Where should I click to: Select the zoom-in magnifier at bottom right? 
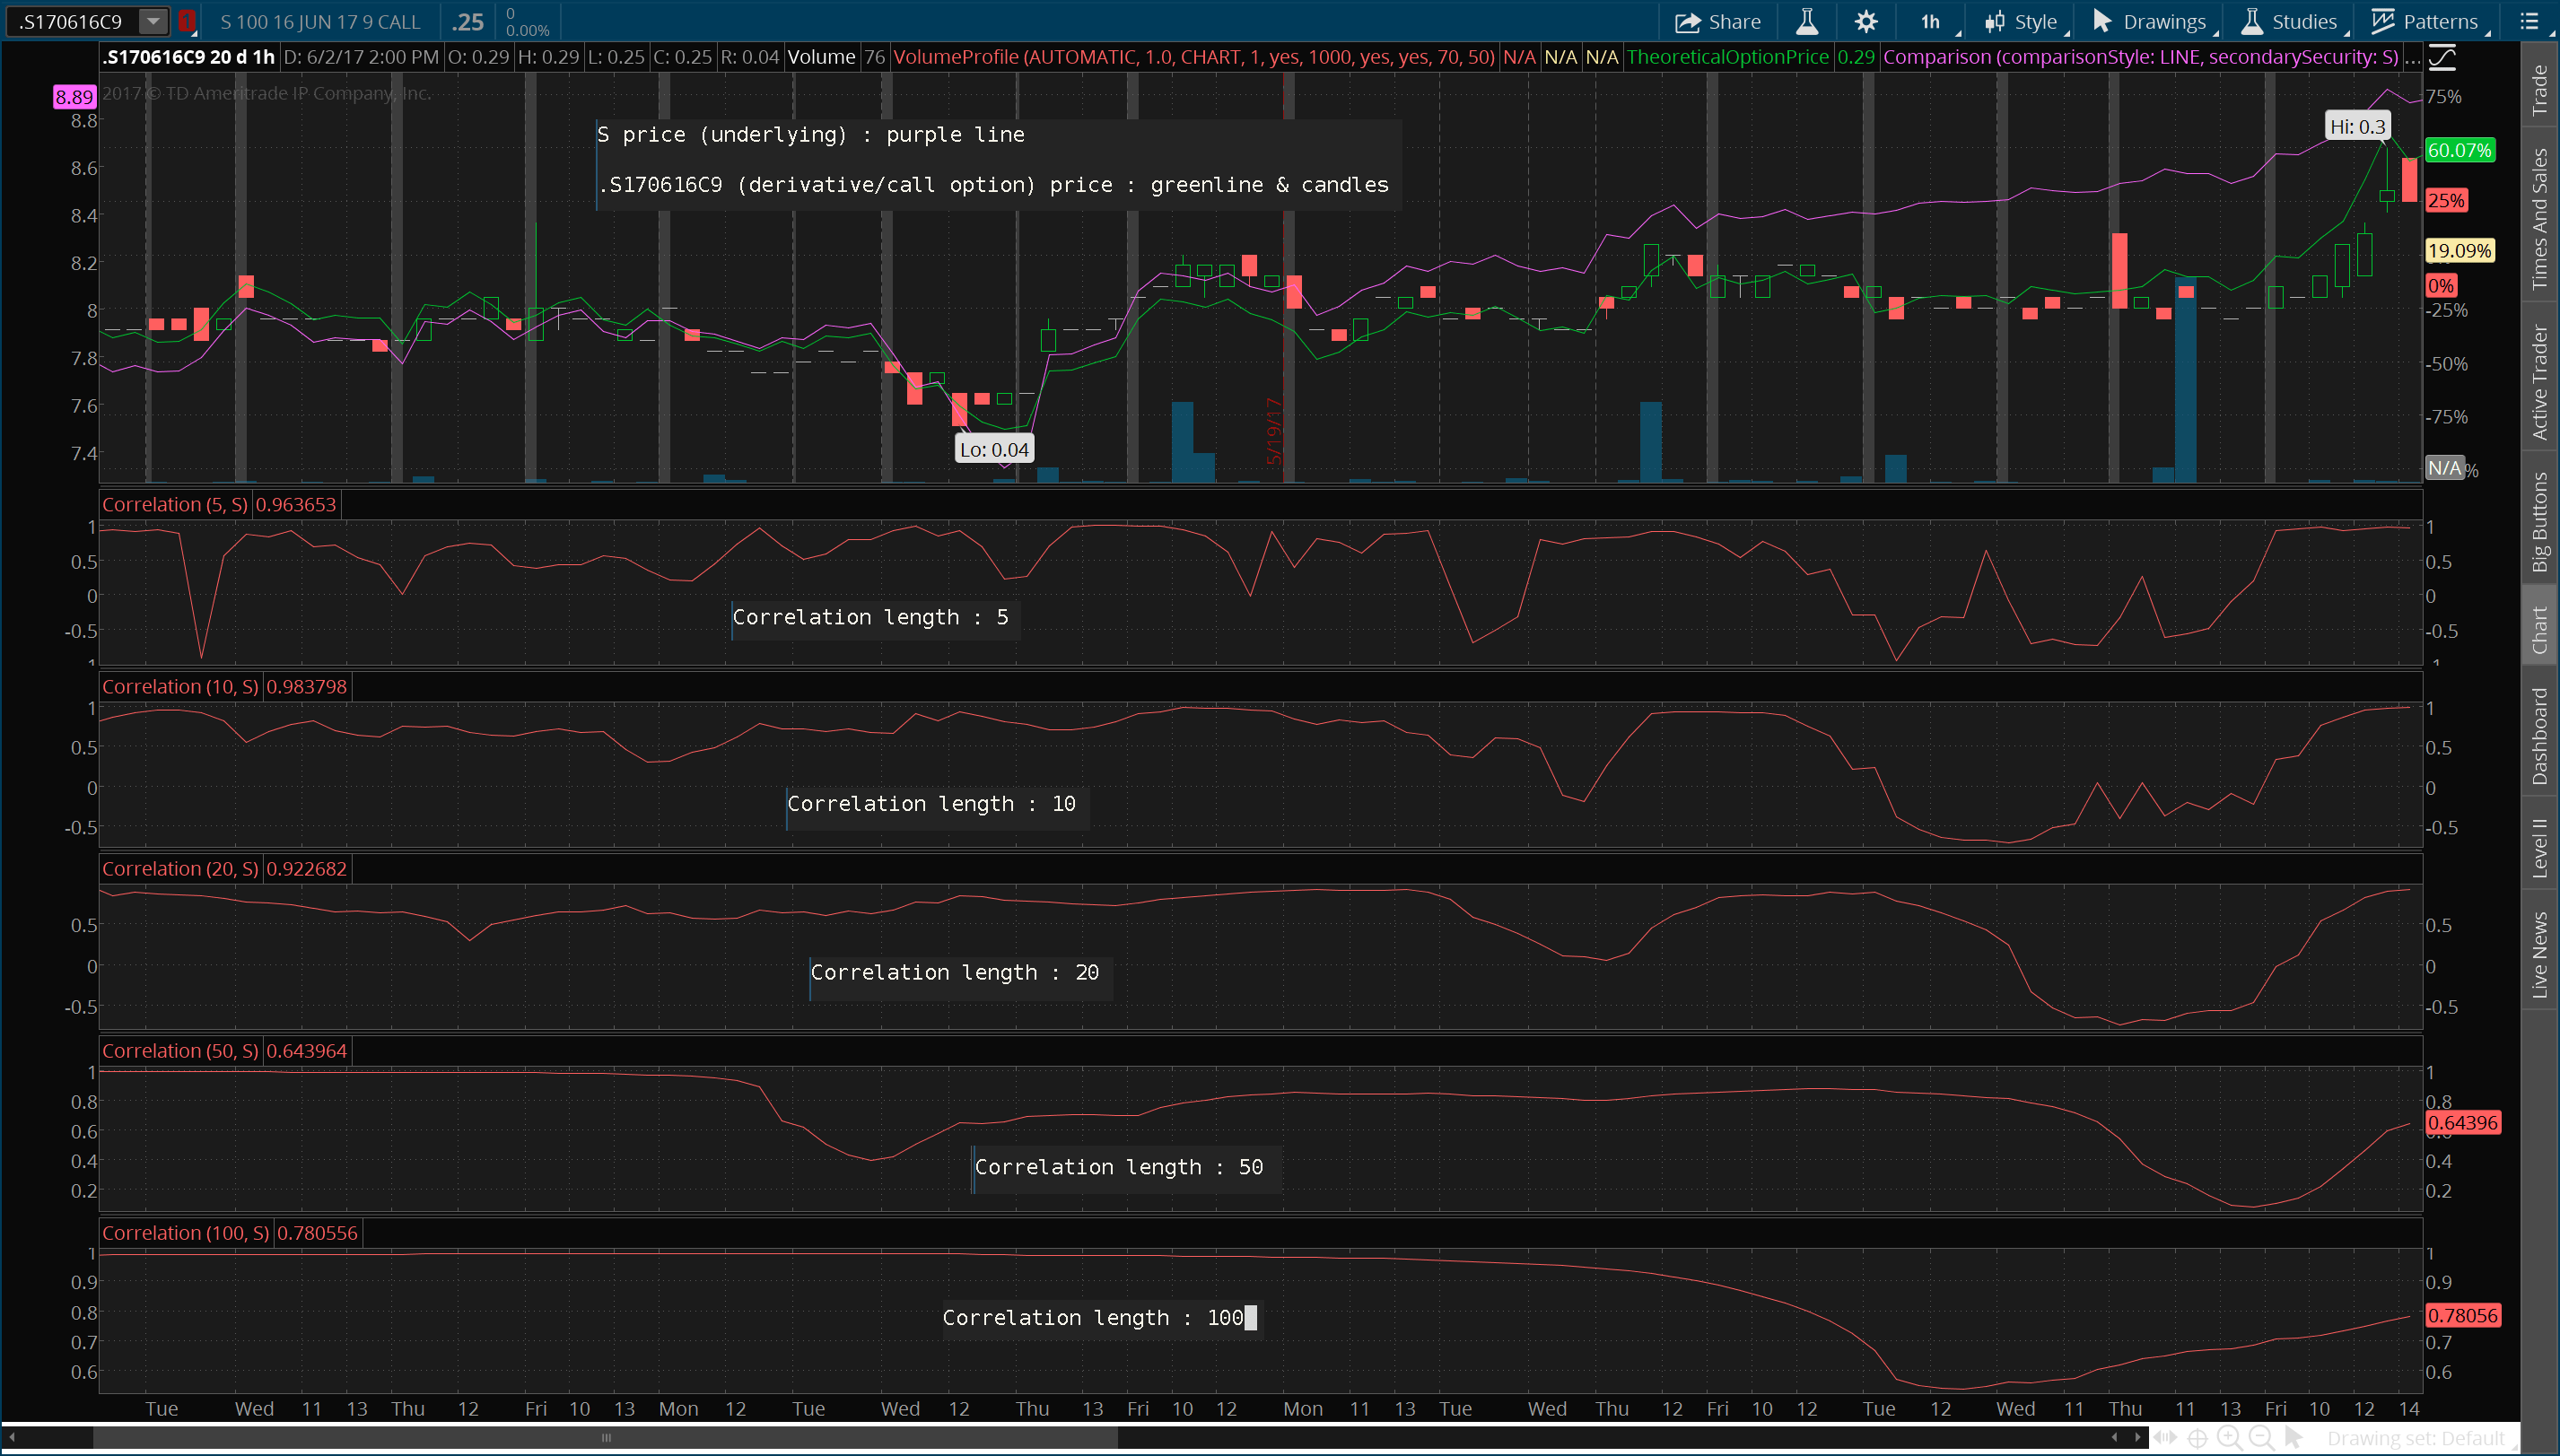click(x=2228, y=1440)
